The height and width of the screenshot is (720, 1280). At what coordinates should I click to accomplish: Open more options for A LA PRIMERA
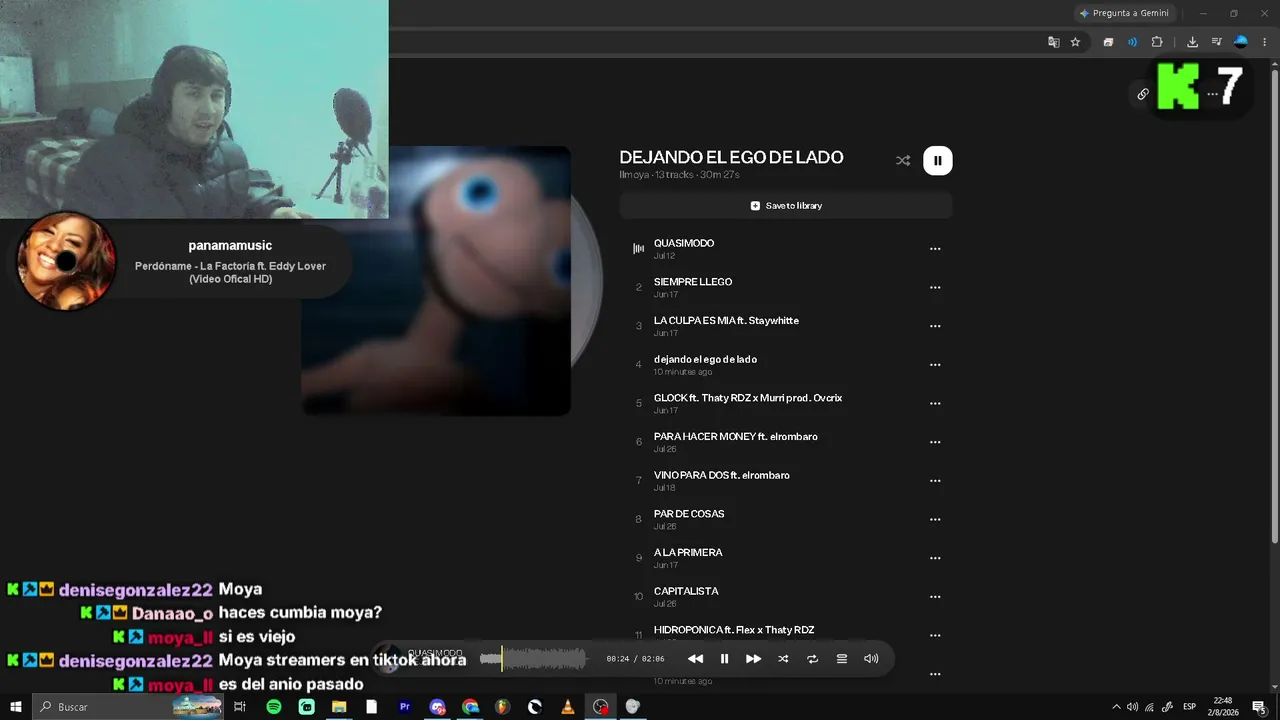tap(935, 558)
